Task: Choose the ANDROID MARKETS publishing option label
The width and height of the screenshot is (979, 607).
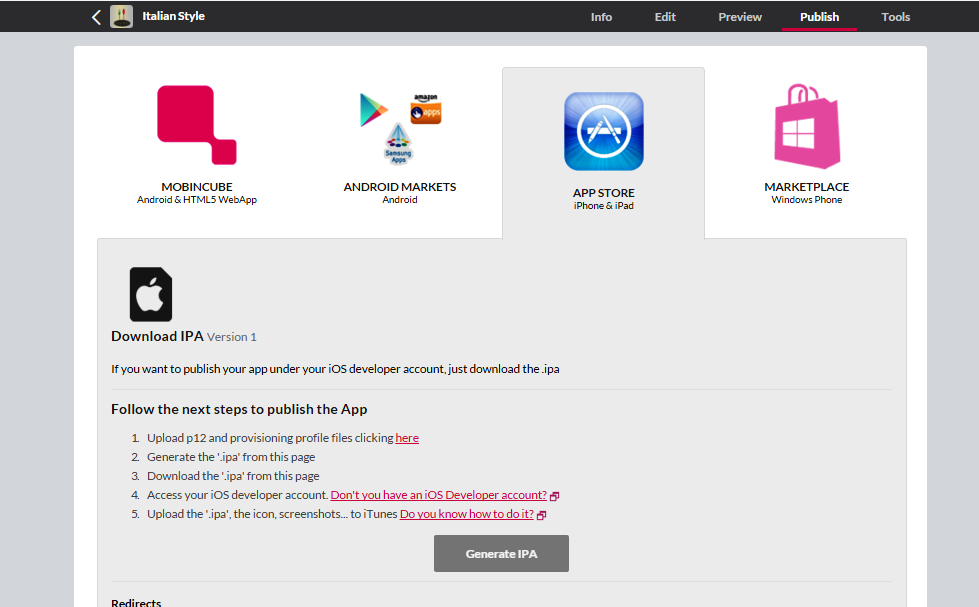Action: 400,187
